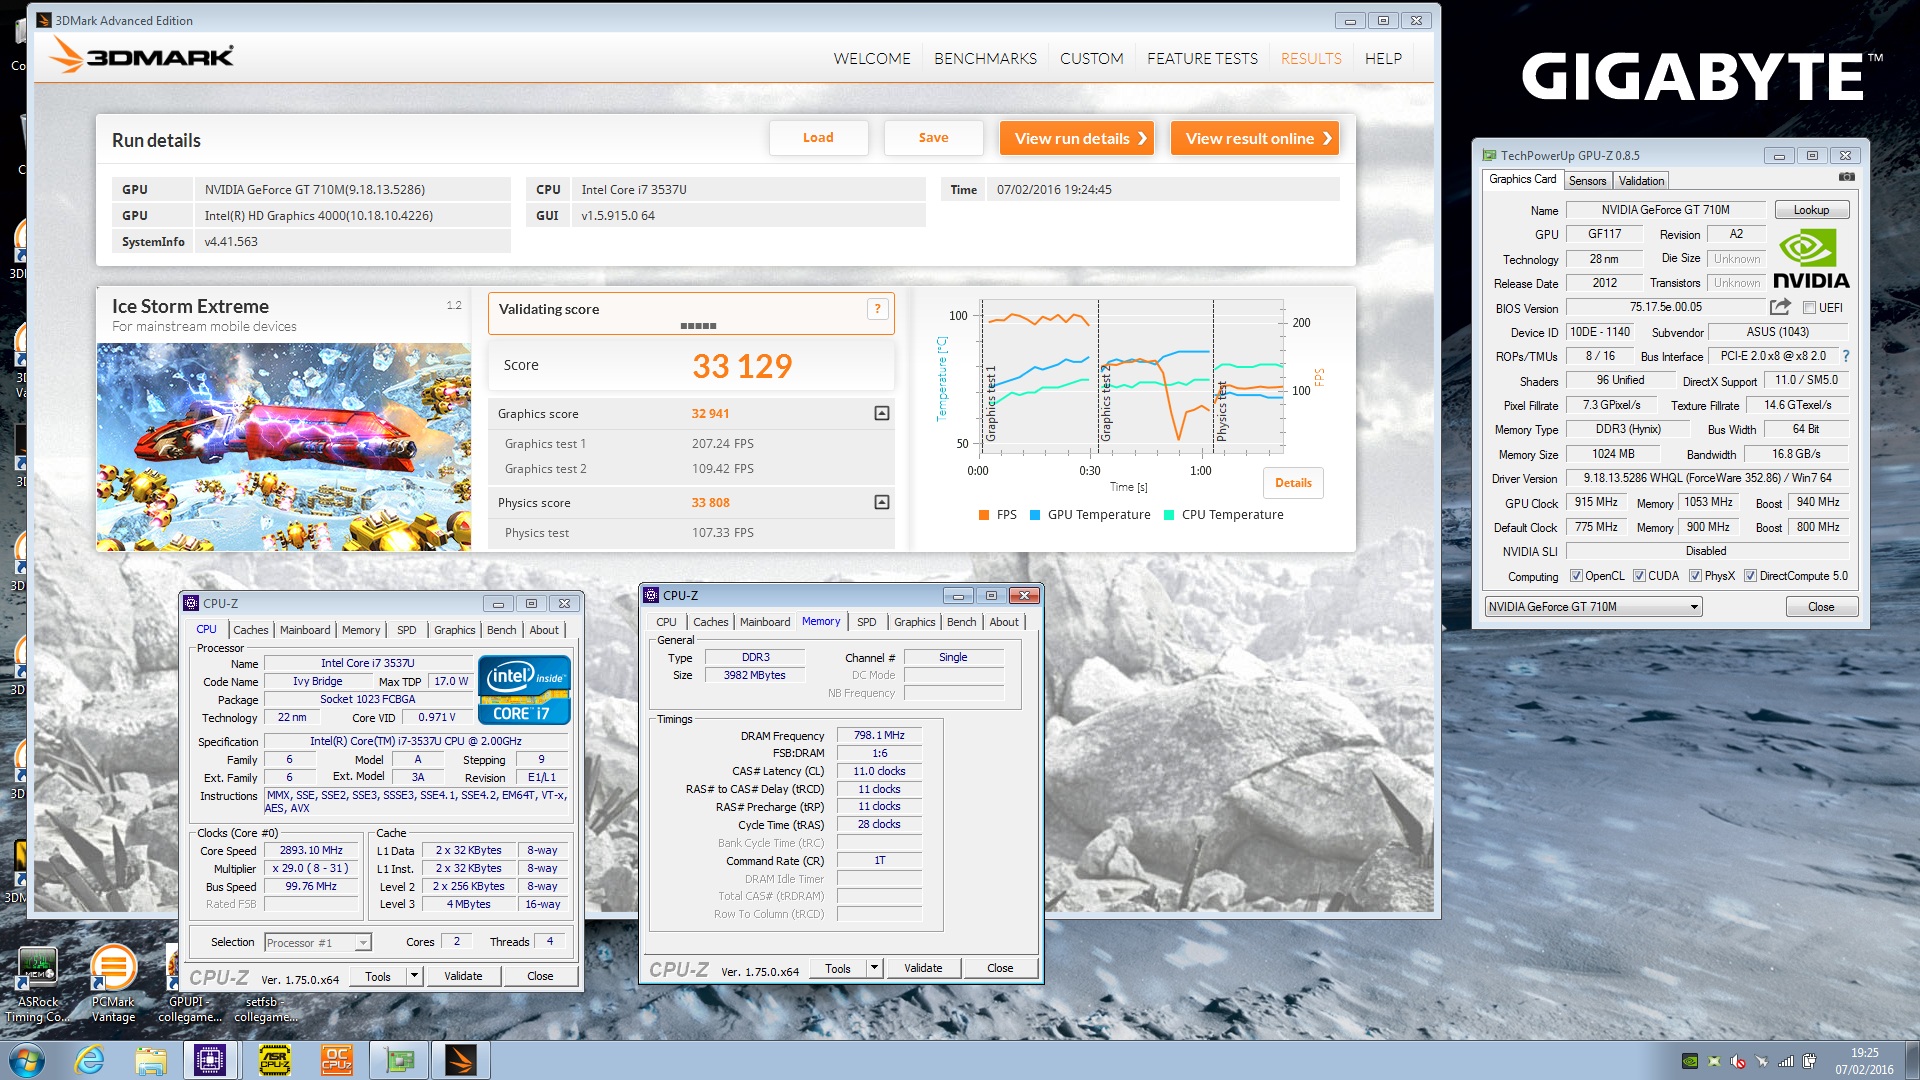
Task: Click the orange FPS legend swatch
Action: click(984, 515)
